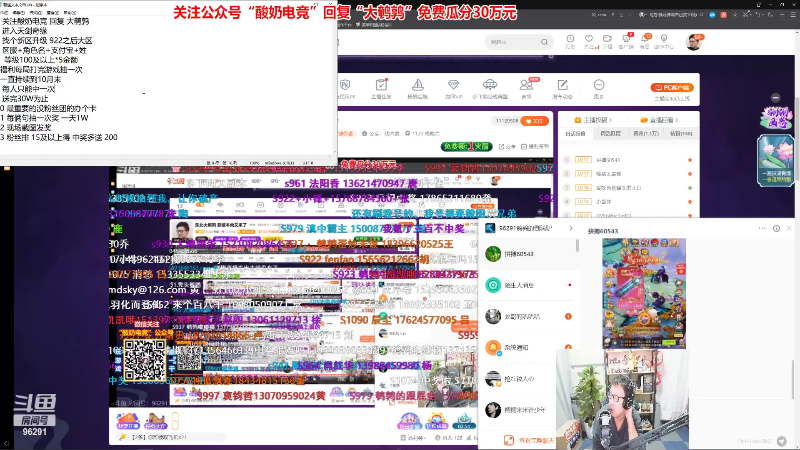Image resolution: width=800 pixels, height=450 pixels.
Task: Open the game screenshot image in chat
Action: point(644,293)
